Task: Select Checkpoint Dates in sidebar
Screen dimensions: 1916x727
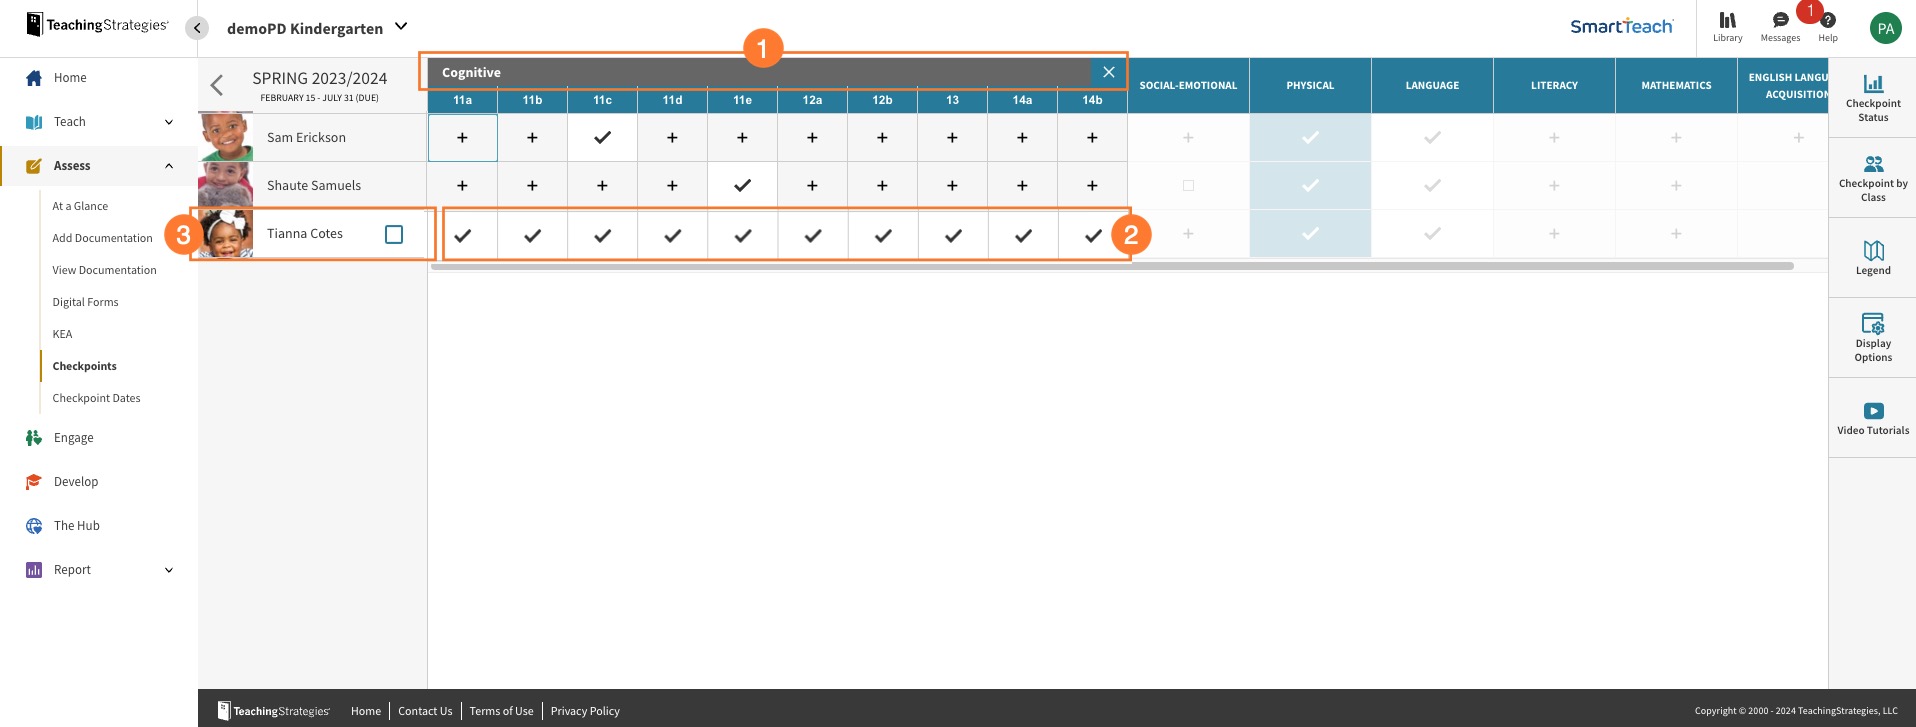Action: [x=96, y=398]
